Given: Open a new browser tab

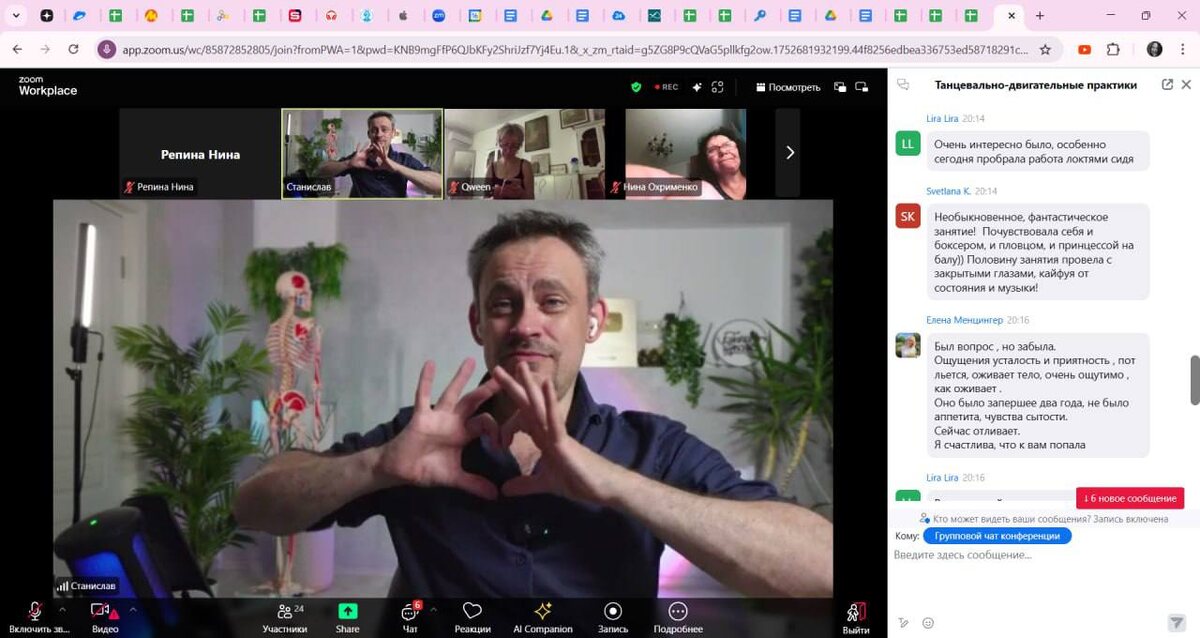Looking at the screenshot, I should pos(1040,16).
